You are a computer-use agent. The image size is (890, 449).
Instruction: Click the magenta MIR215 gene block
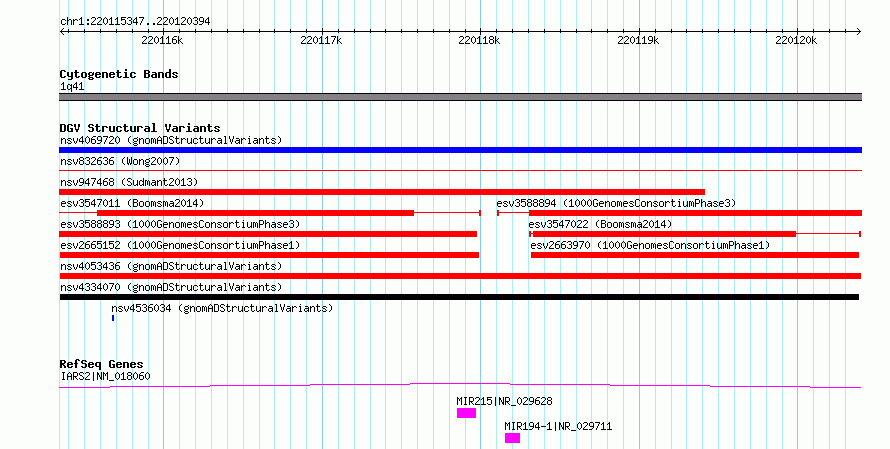coord(467,413)
